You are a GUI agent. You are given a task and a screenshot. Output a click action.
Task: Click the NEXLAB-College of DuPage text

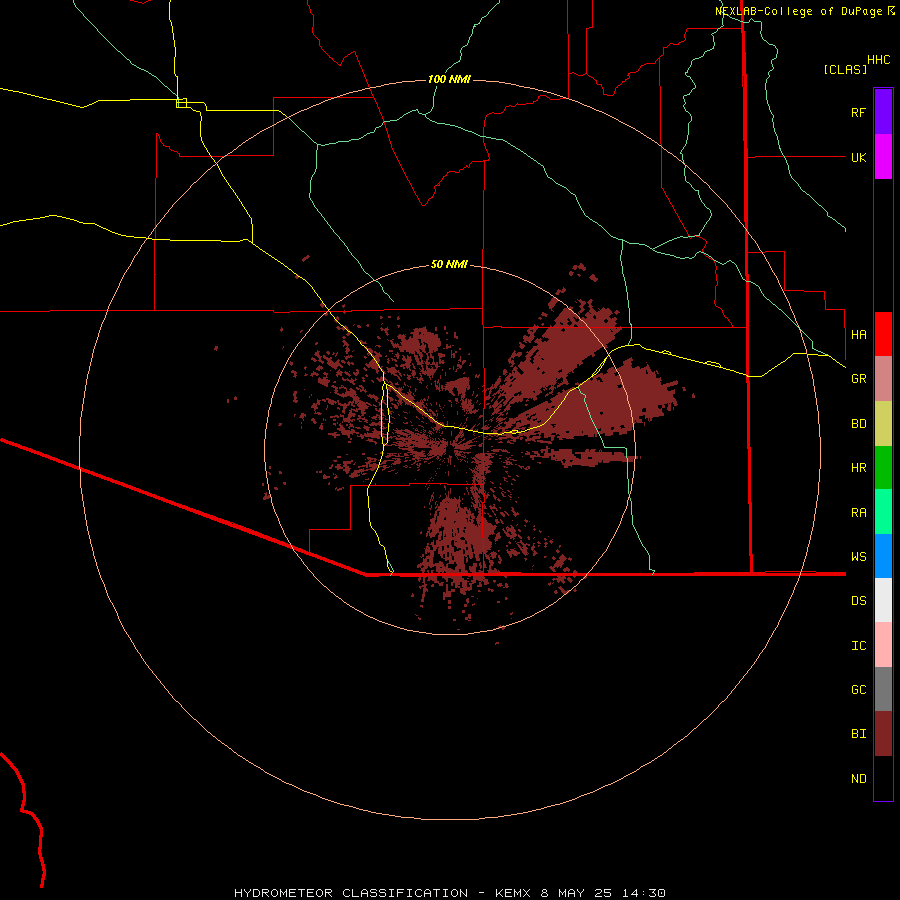pyautogui.click(x=798, y=11)
